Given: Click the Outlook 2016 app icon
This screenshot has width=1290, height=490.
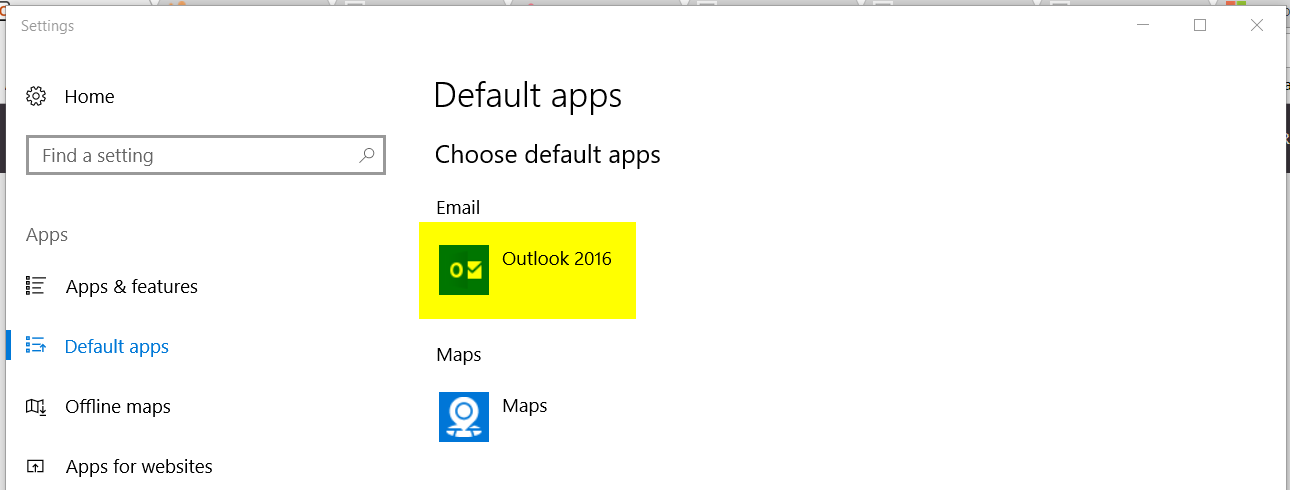Looking at the screenshot, I should (464, 270).
